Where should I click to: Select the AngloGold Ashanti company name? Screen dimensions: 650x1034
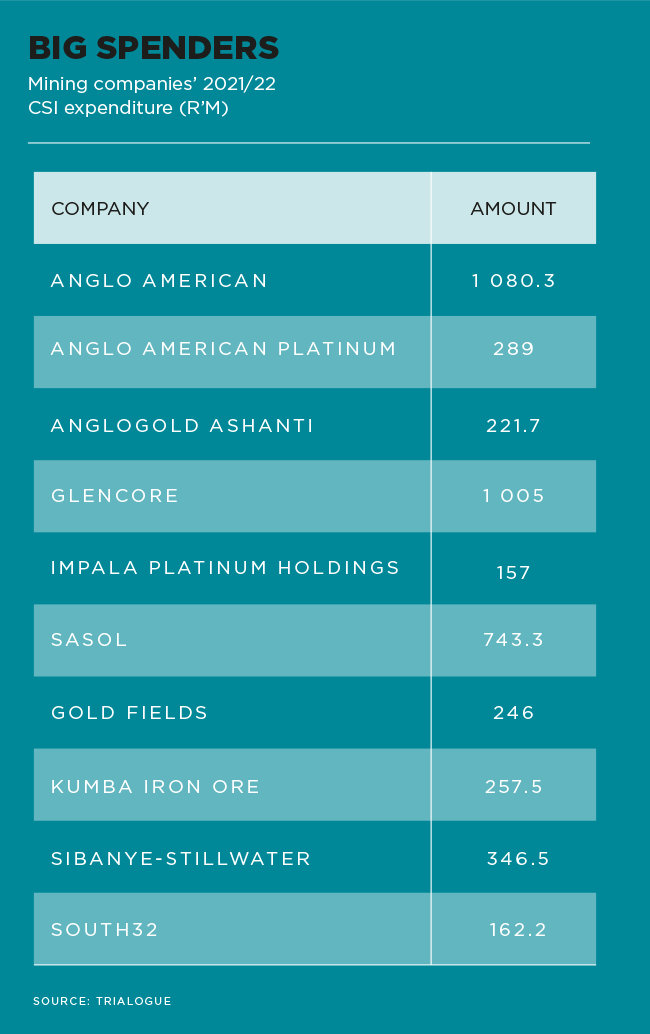pyautogui.click(x=182, y=425)
